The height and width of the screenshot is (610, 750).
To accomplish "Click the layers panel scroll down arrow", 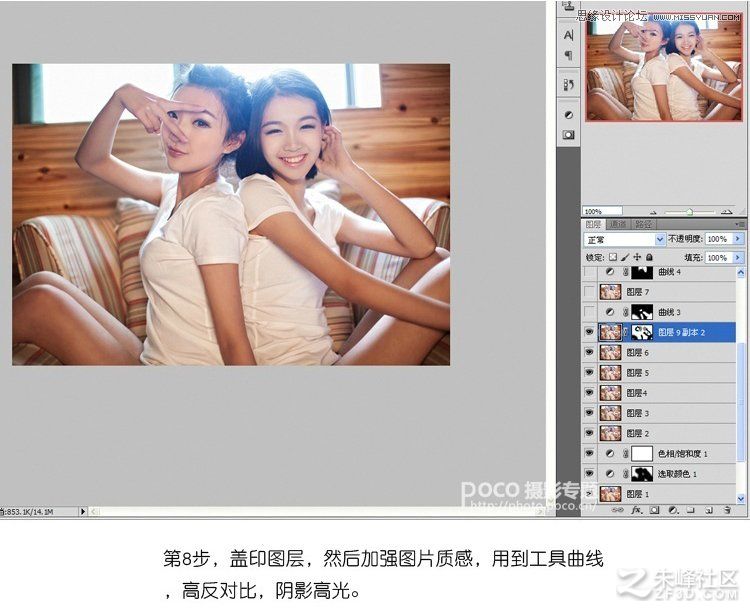I will click(741, 499).
